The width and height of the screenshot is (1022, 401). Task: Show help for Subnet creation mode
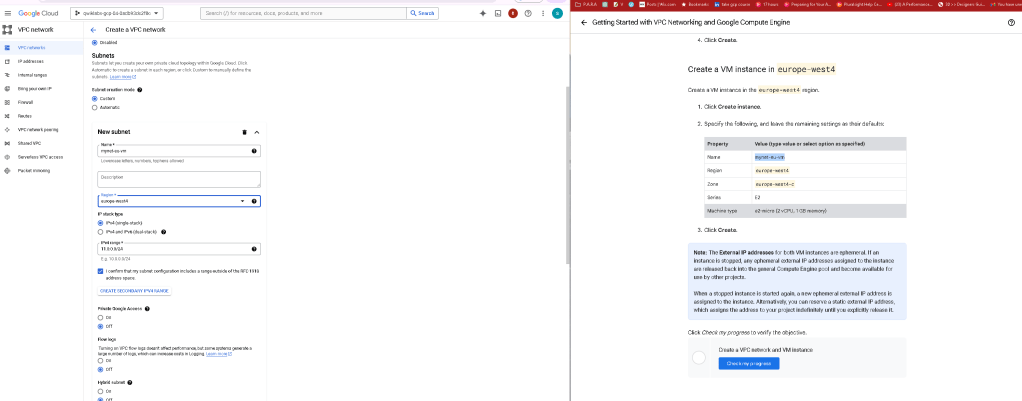[x=140, y=89]
